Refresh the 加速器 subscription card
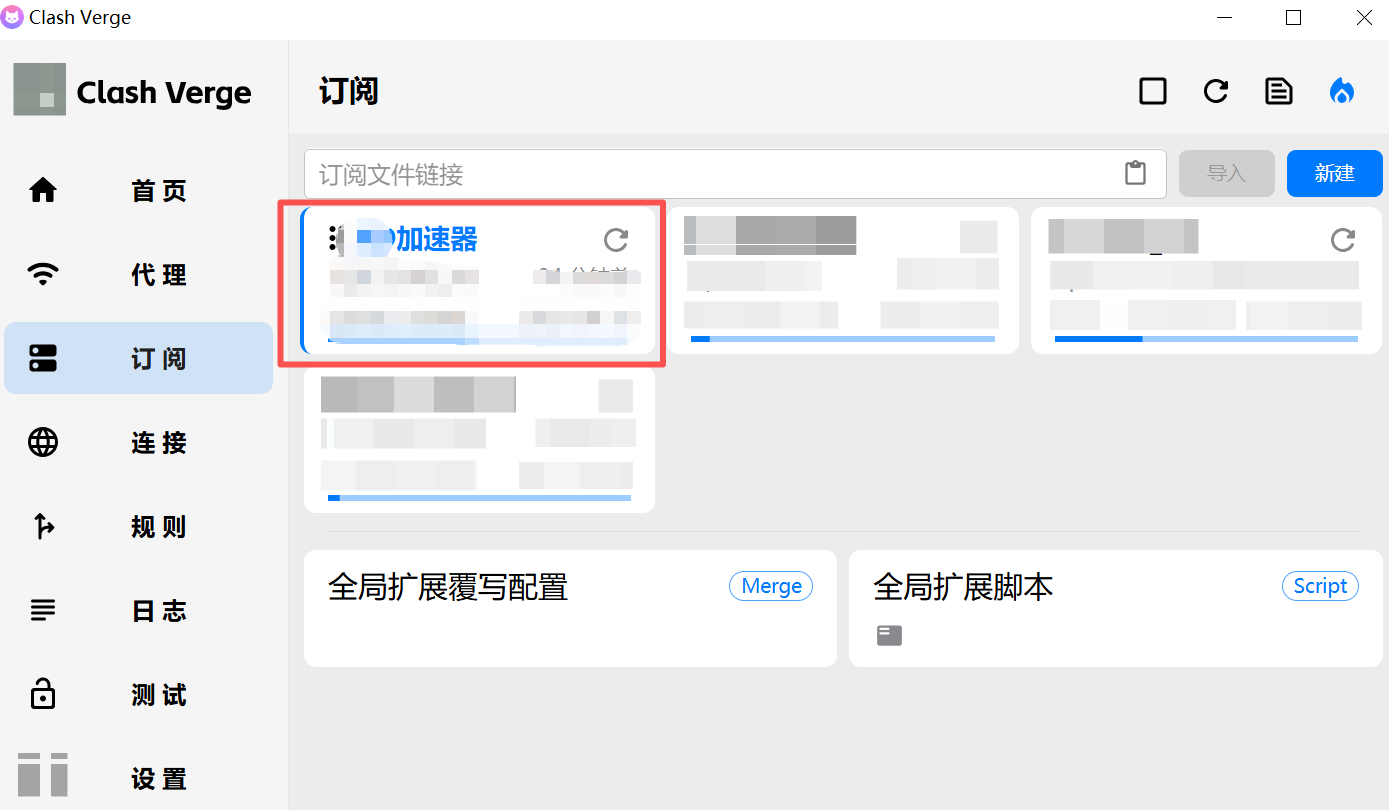1389x810 pixels. click(616, 240)
